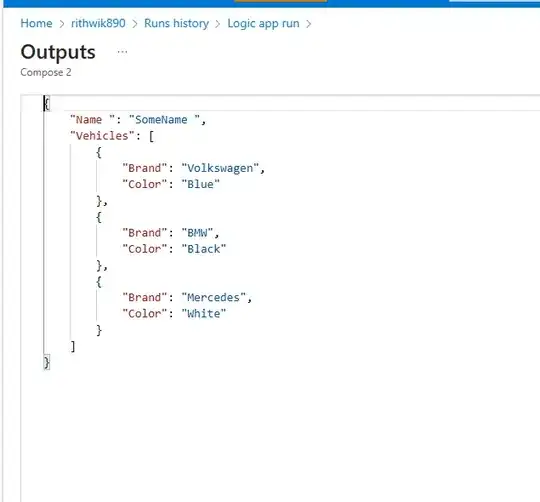Open rithwik890 breadcrumb link
Viewport: 540px width, 502px height.
tap(98, 23)
